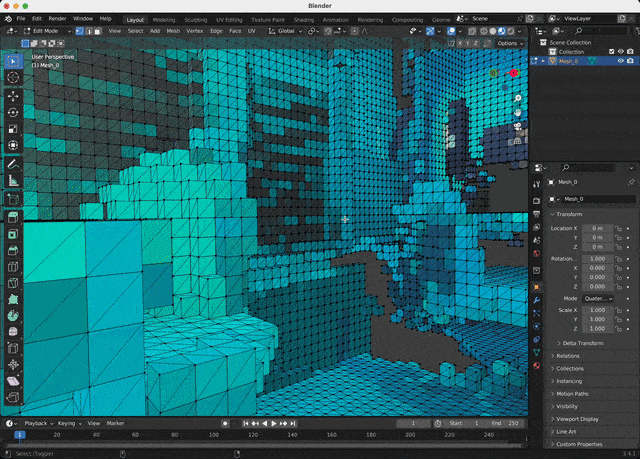Hide Mesh_0 using its eye icon
The height and width of the screenshot is (459, 640).
click(x=621, y=61)
